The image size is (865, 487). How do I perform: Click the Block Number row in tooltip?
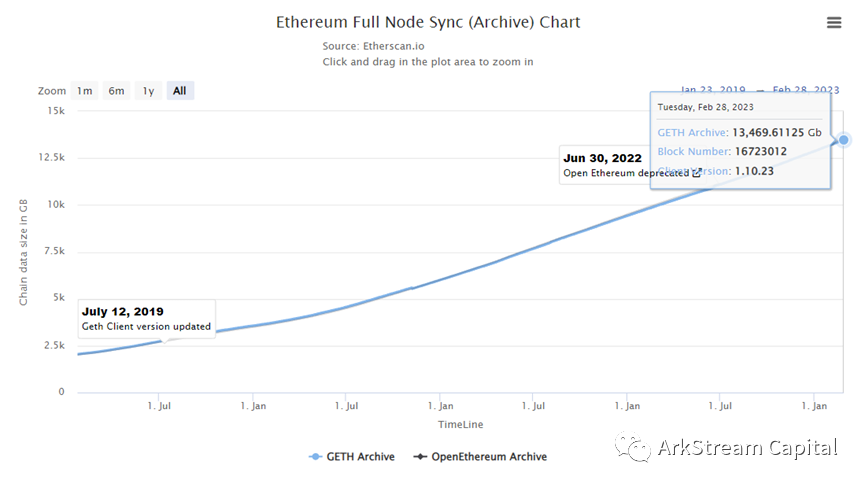click(x=722, y=152)
